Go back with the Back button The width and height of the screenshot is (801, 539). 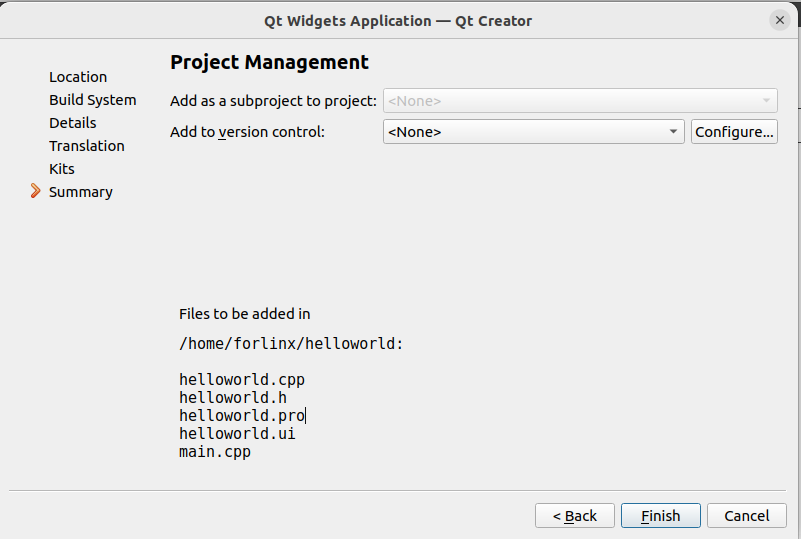click(573, 516)
